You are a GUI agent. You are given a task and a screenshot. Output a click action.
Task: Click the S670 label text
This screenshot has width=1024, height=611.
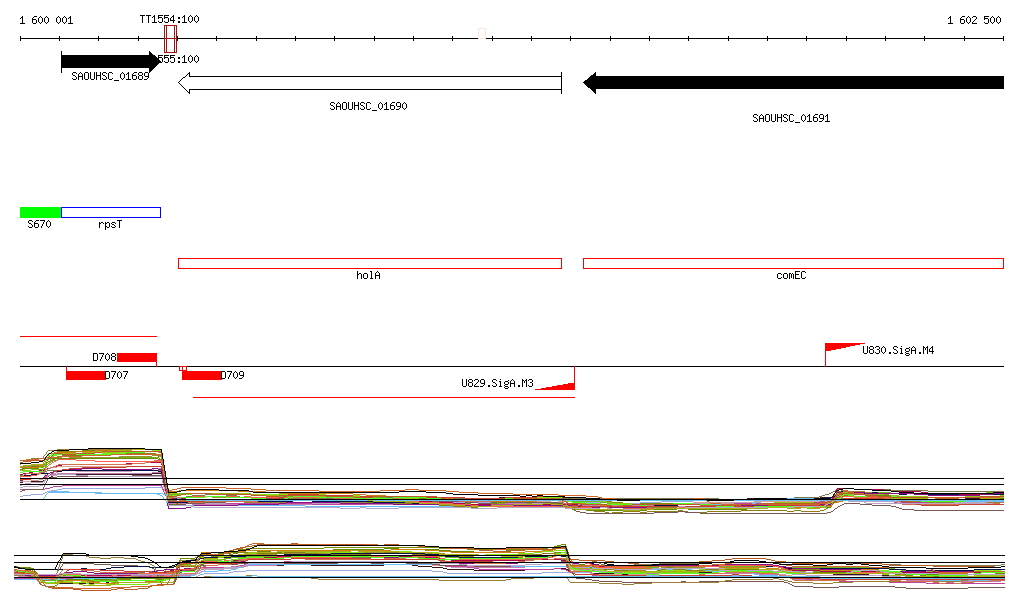[39, 225]
